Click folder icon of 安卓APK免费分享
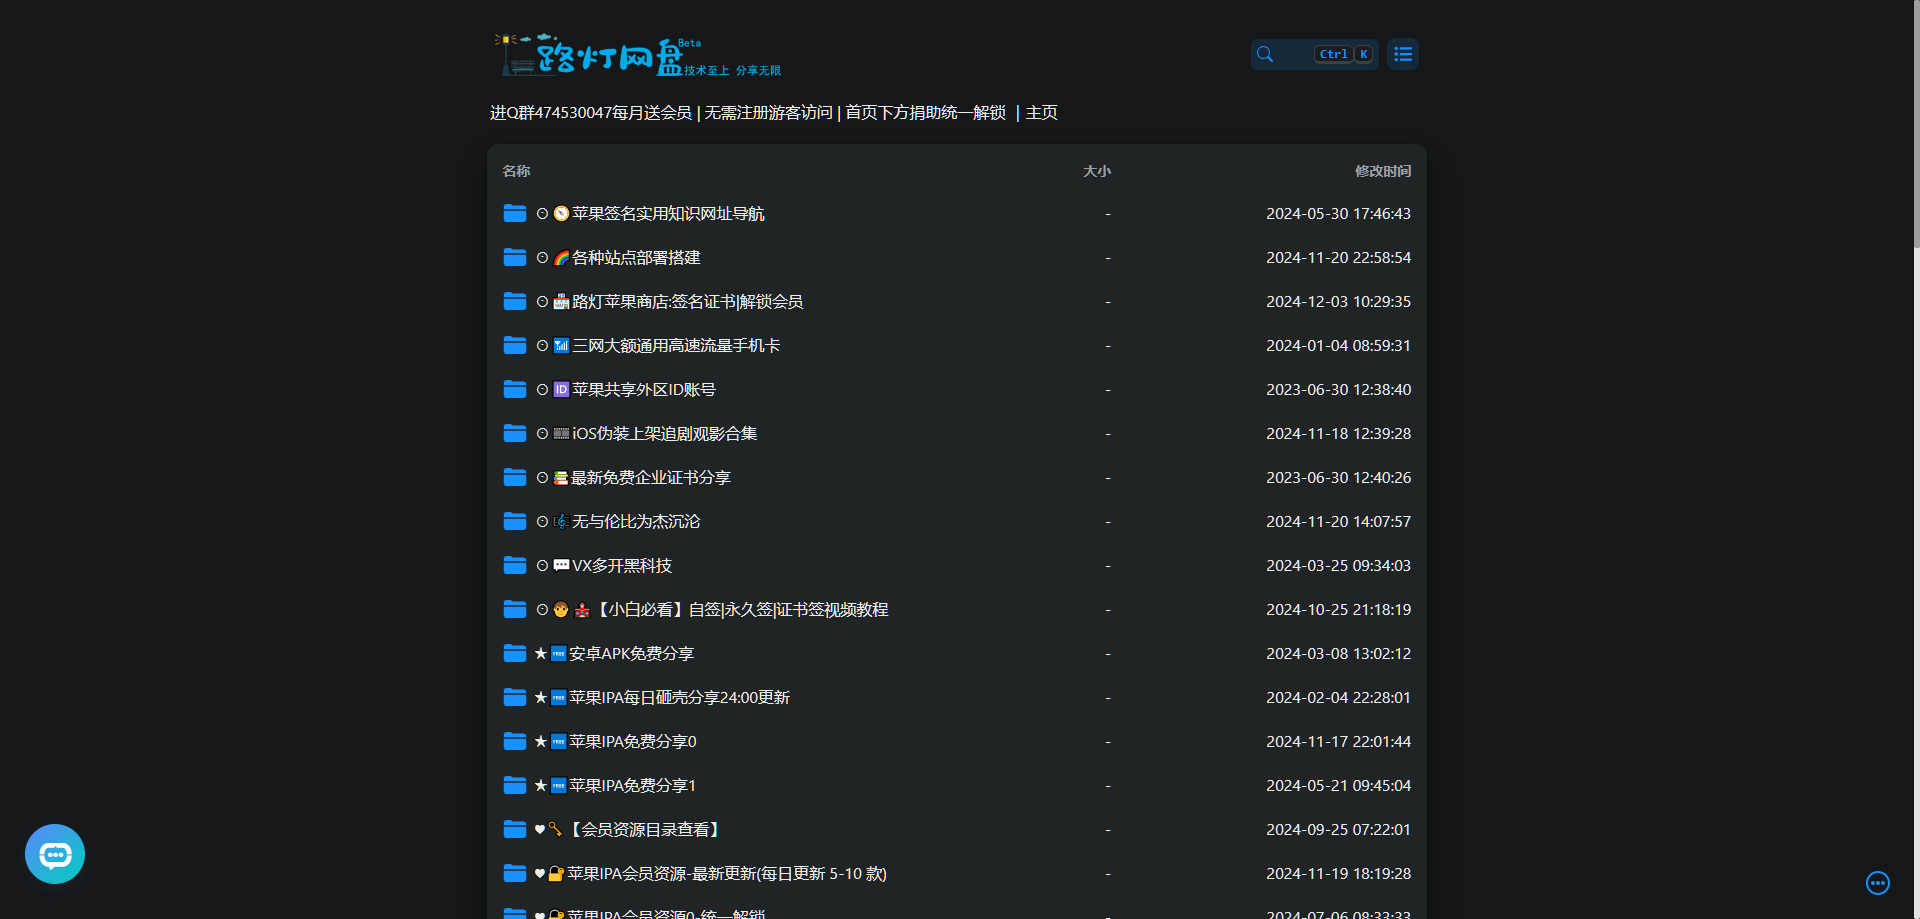The image size is (1920, 919). point(515,653)
